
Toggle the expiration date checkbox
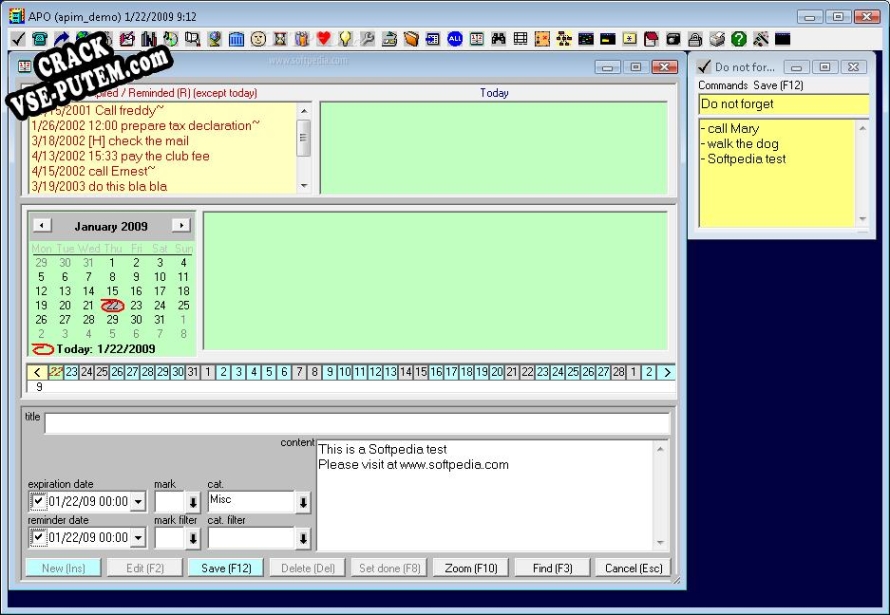38,502
